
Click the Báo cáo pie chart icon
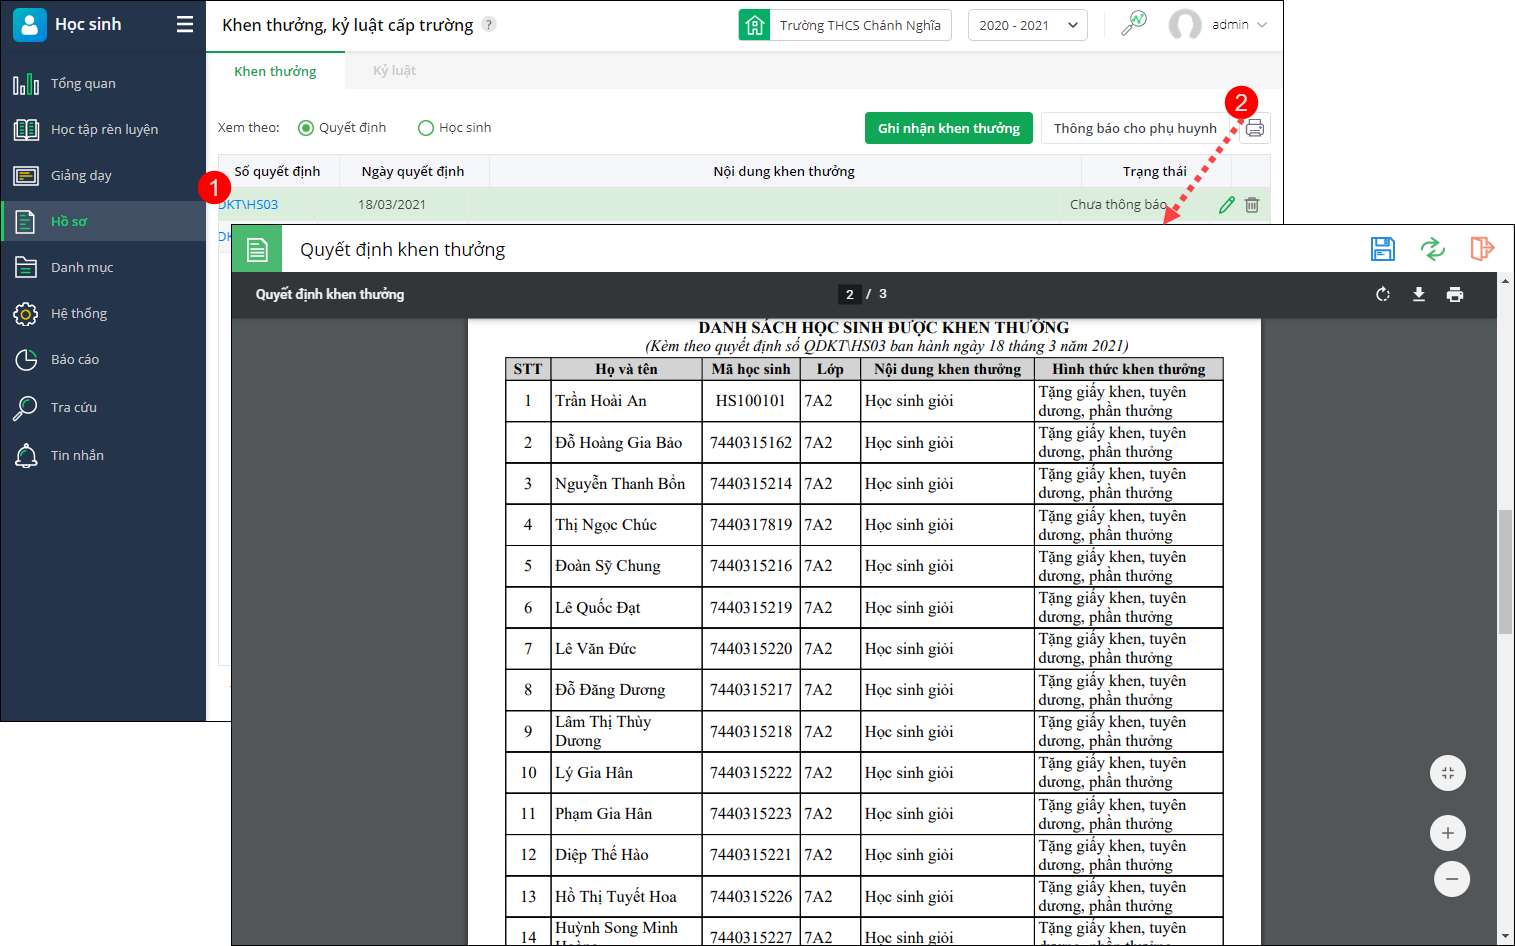click(x=26, y=360)
